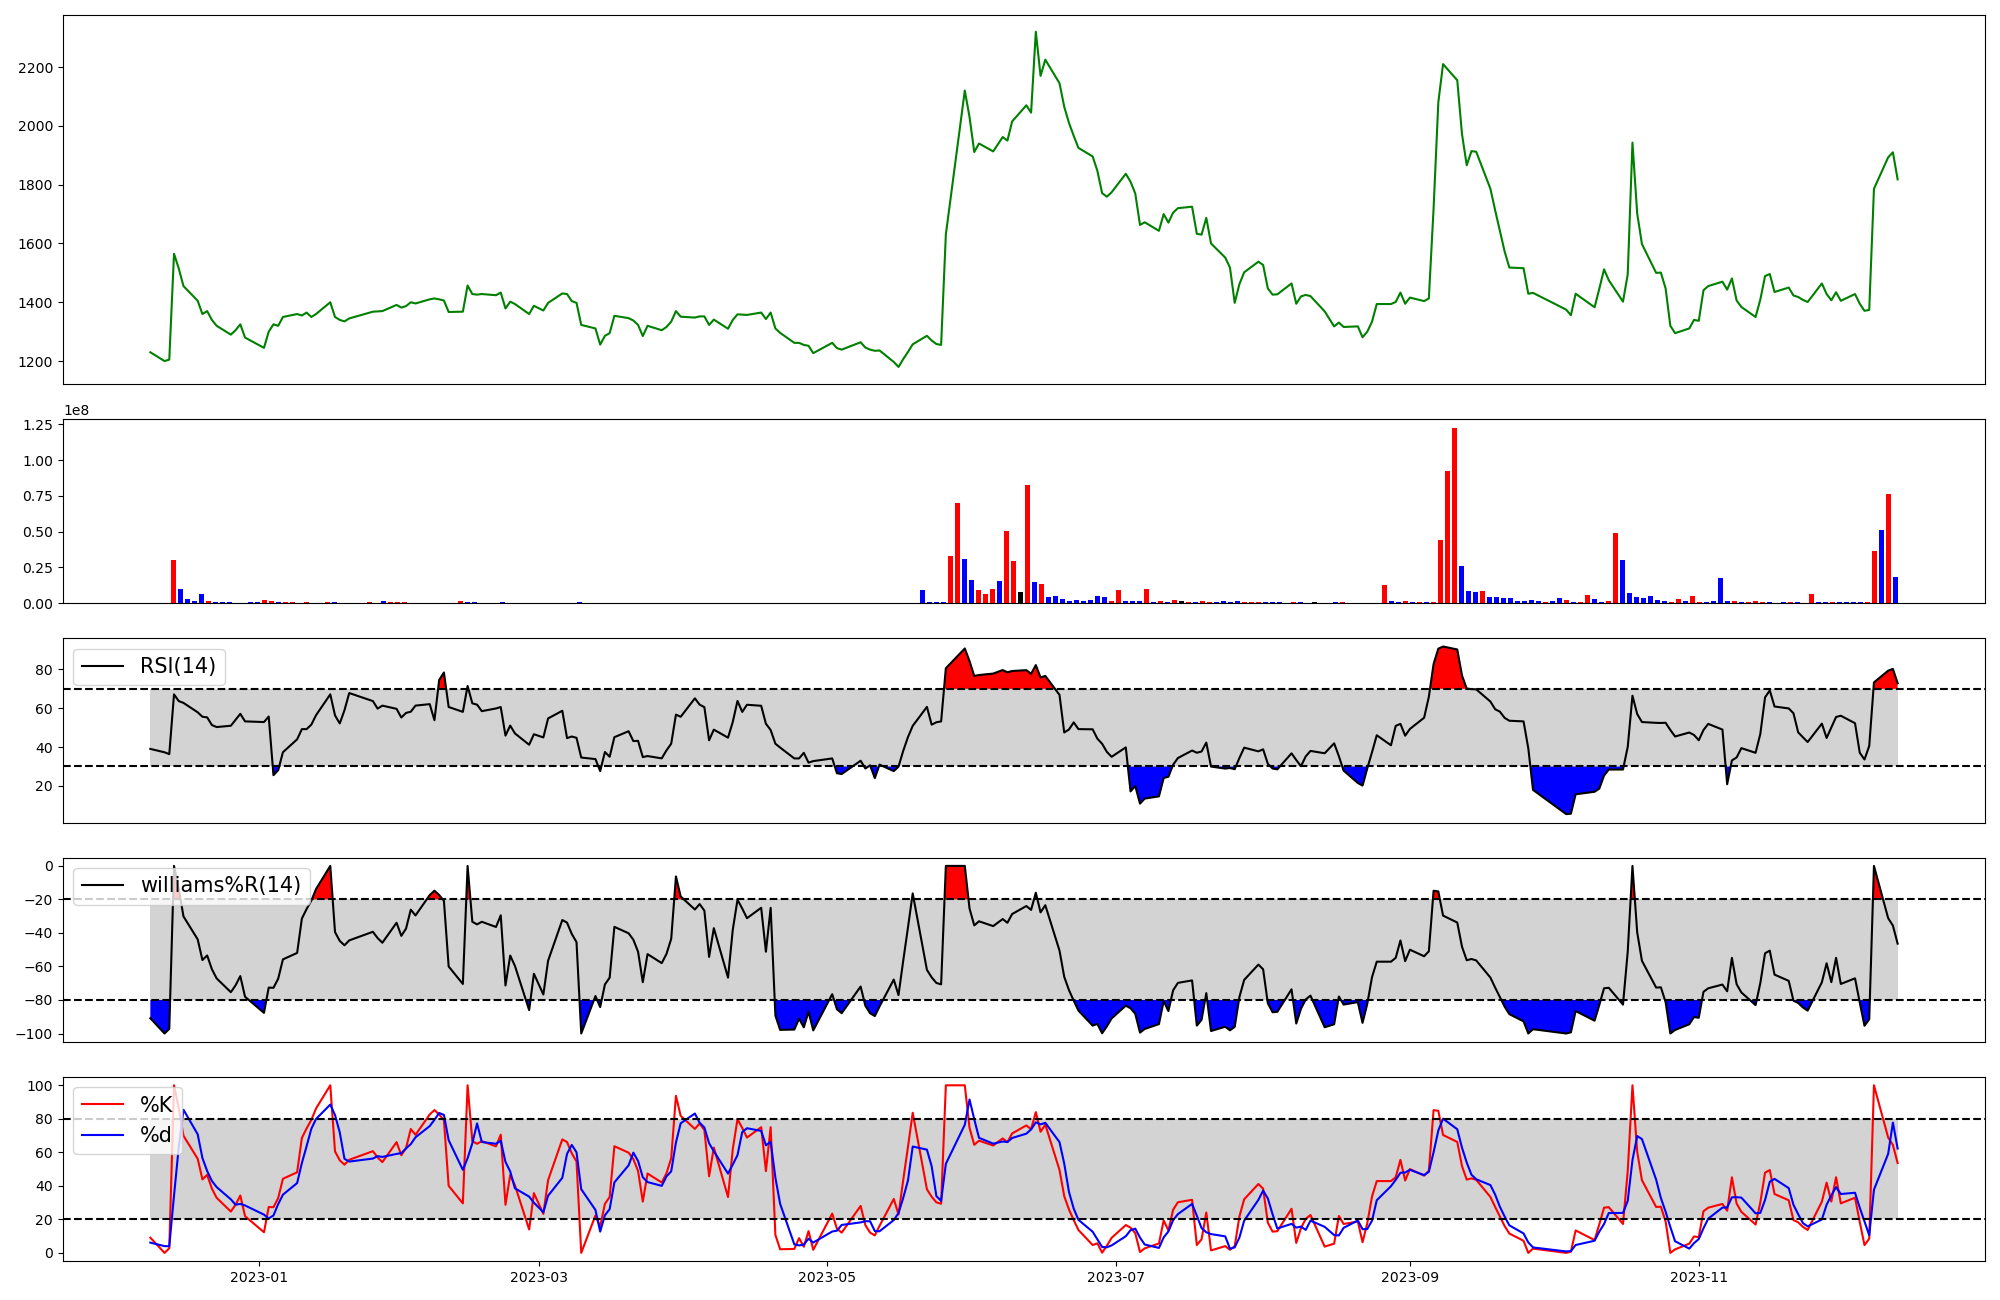Click the blue %d legend line sample
Image resolution: width=2000 pixels, height=1300 pixels.
pyautogui.click(x=102, y=1135)
